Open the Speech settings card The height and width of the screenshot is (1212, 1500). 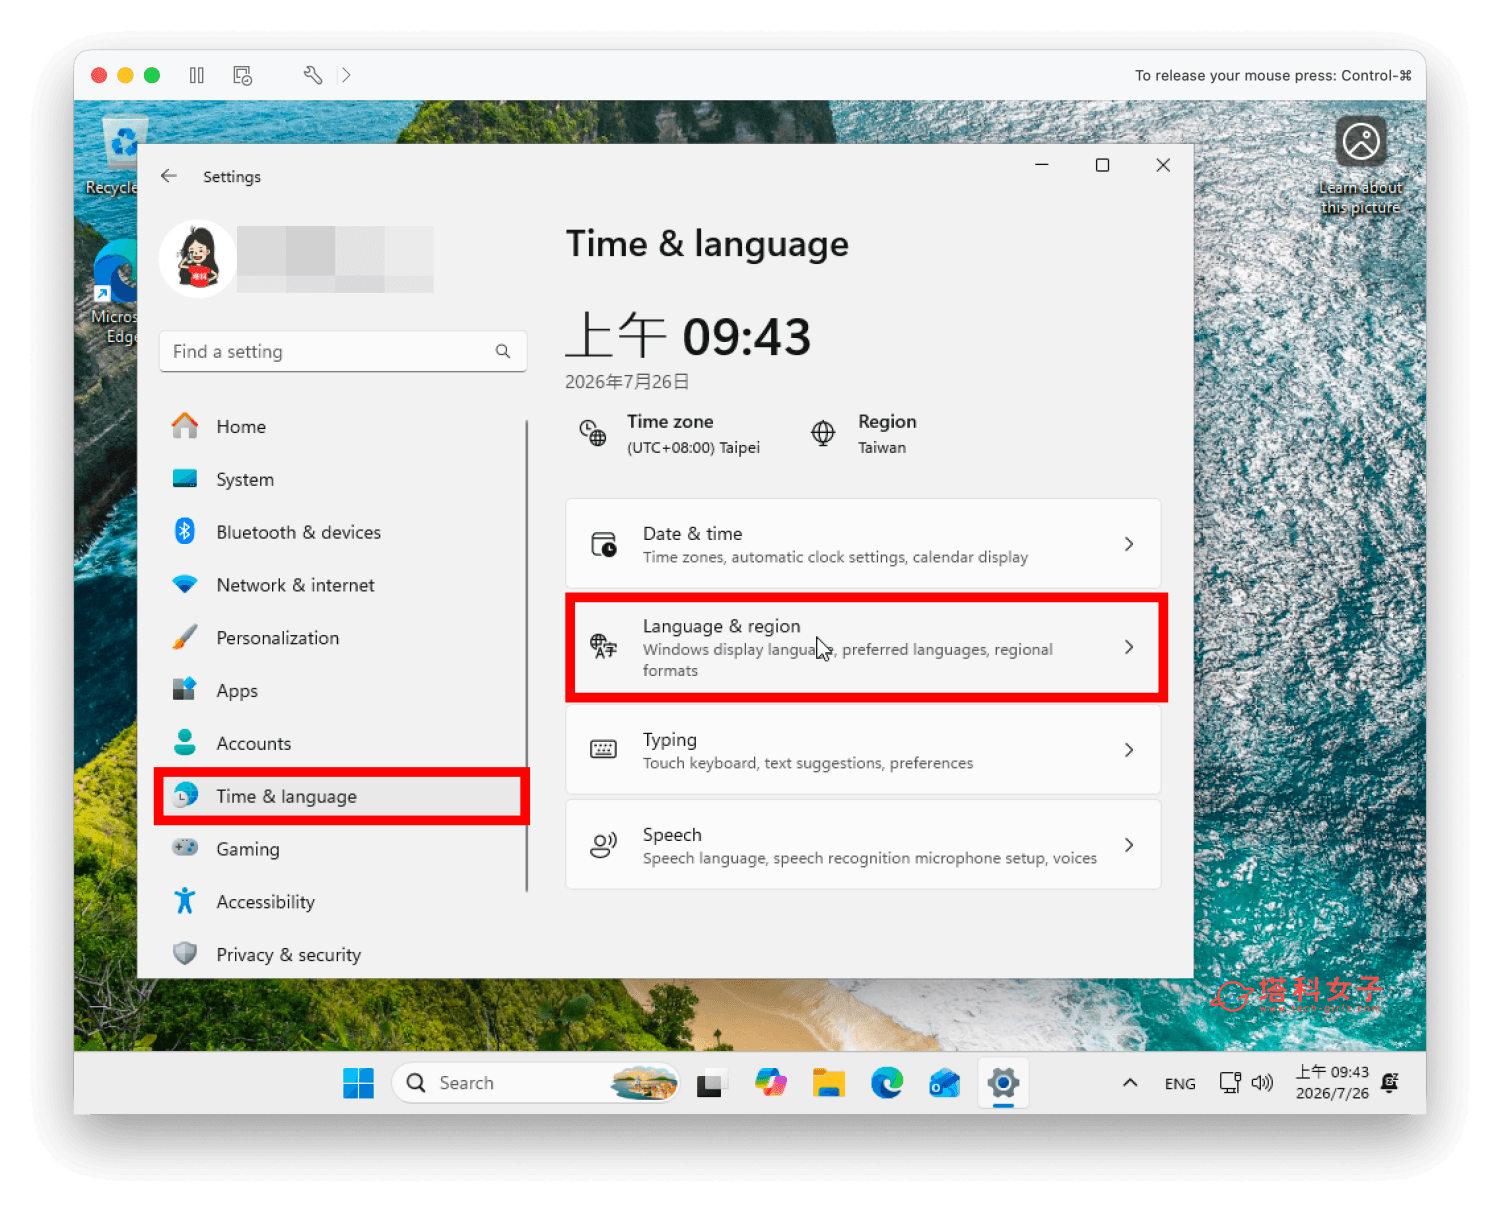[863, 845]
